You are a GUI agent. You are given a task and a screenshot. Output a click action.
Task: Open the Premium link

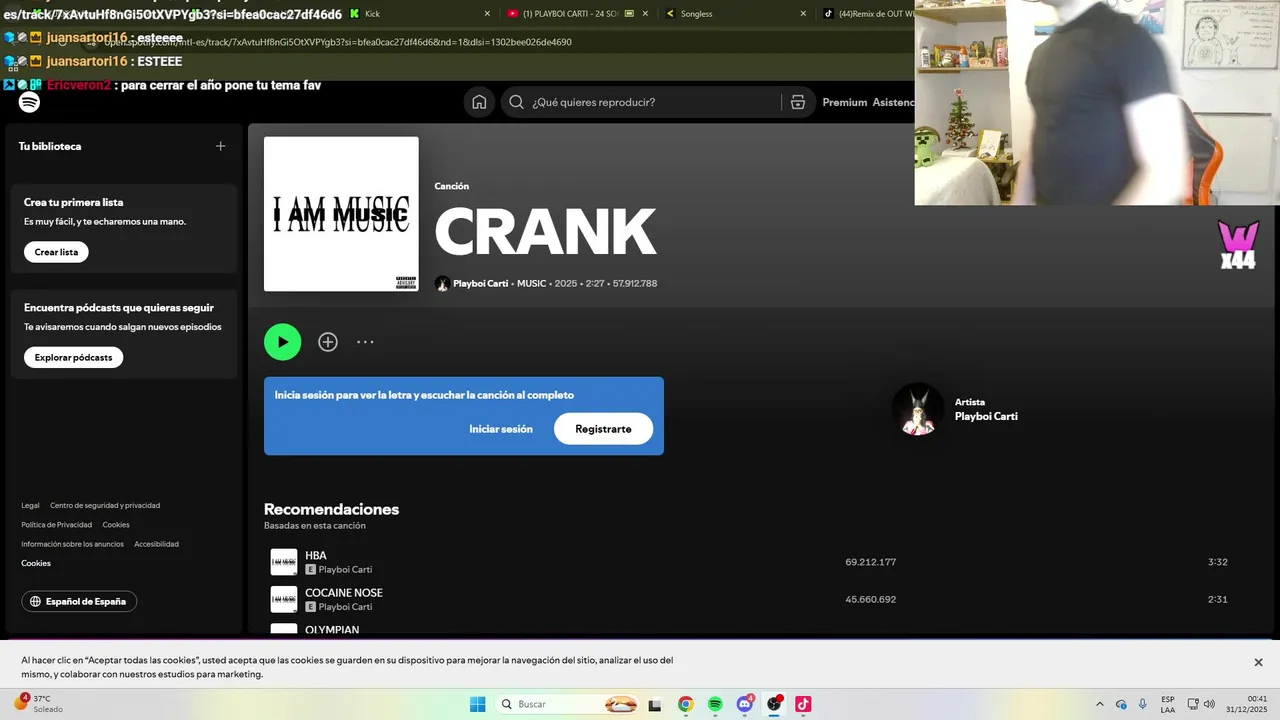tap(844, 102)
